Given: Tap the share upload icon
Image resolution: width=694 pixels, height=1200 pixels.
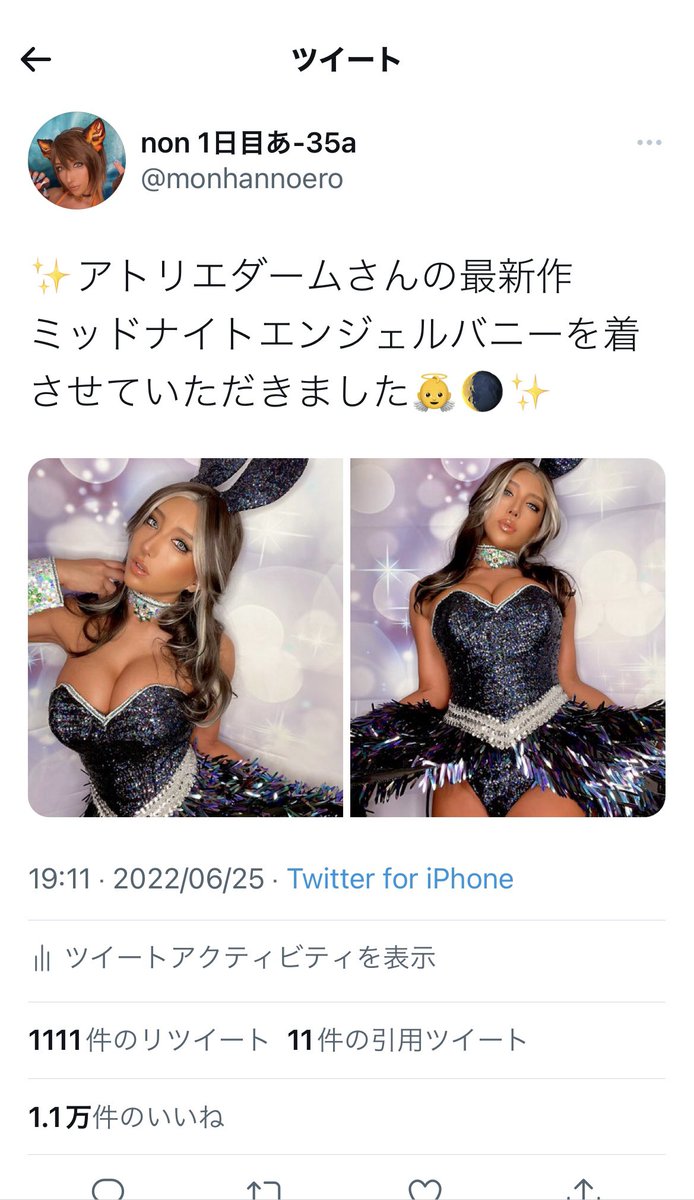Looking at the screenshot, I should (x=583, y=1189).
